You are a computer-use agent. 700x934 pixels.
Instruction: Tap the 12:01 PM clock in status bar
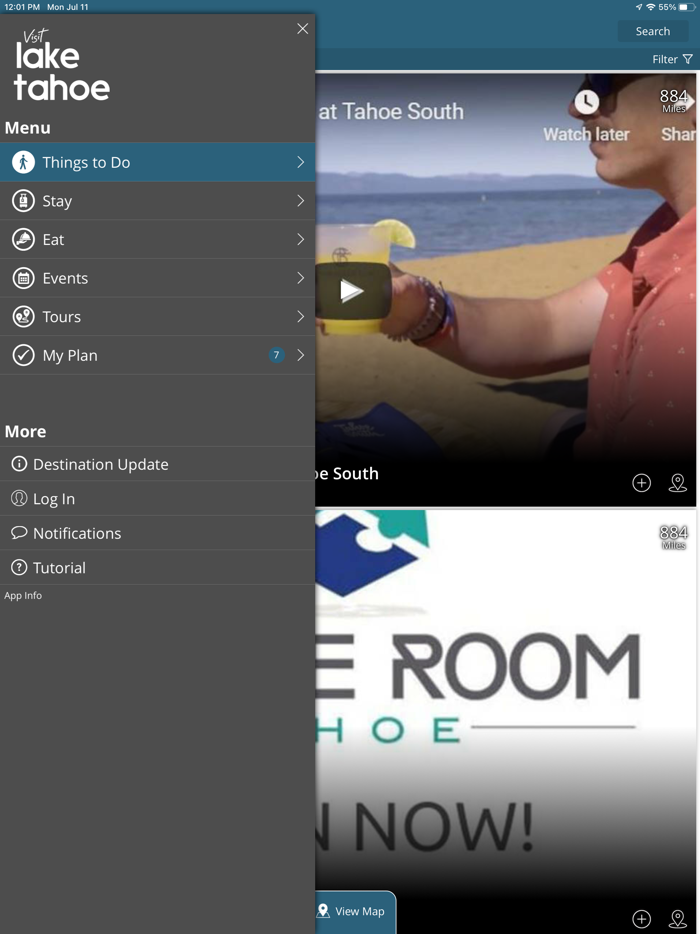pyautogui.click(x=21, y=7)
